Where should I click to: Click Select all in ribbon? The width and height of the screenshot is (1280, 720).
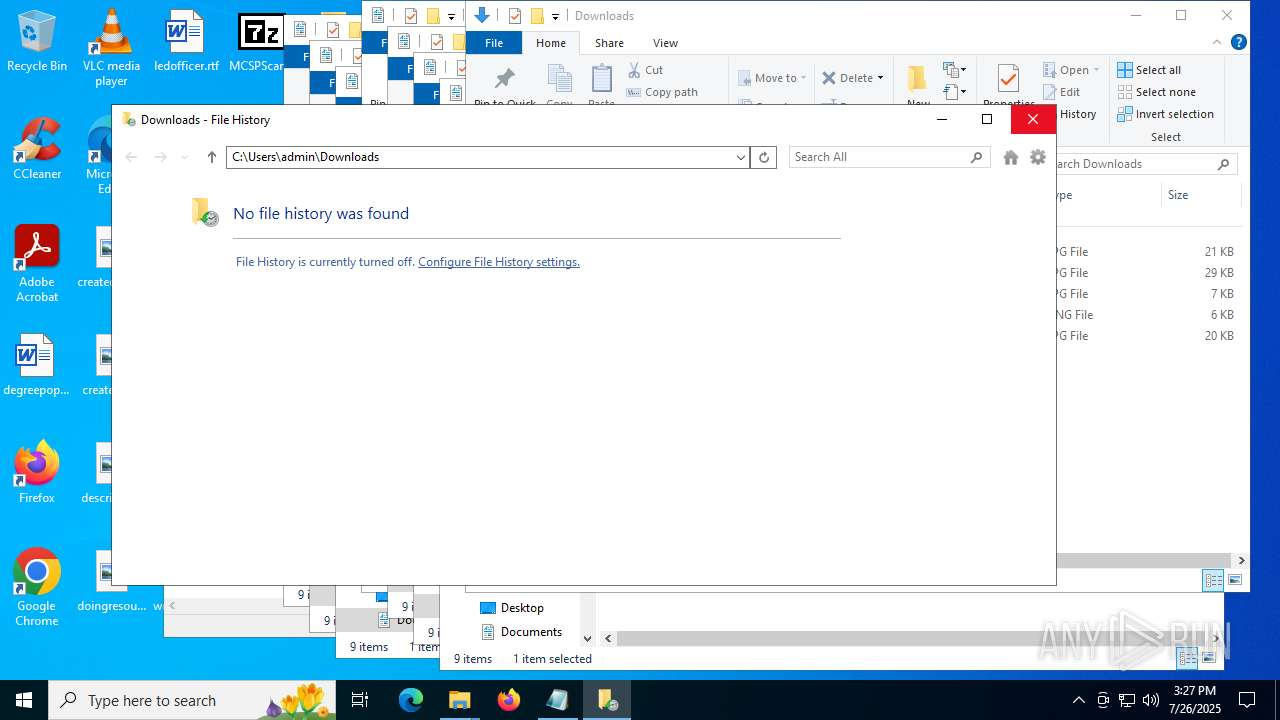point(1149,70)
